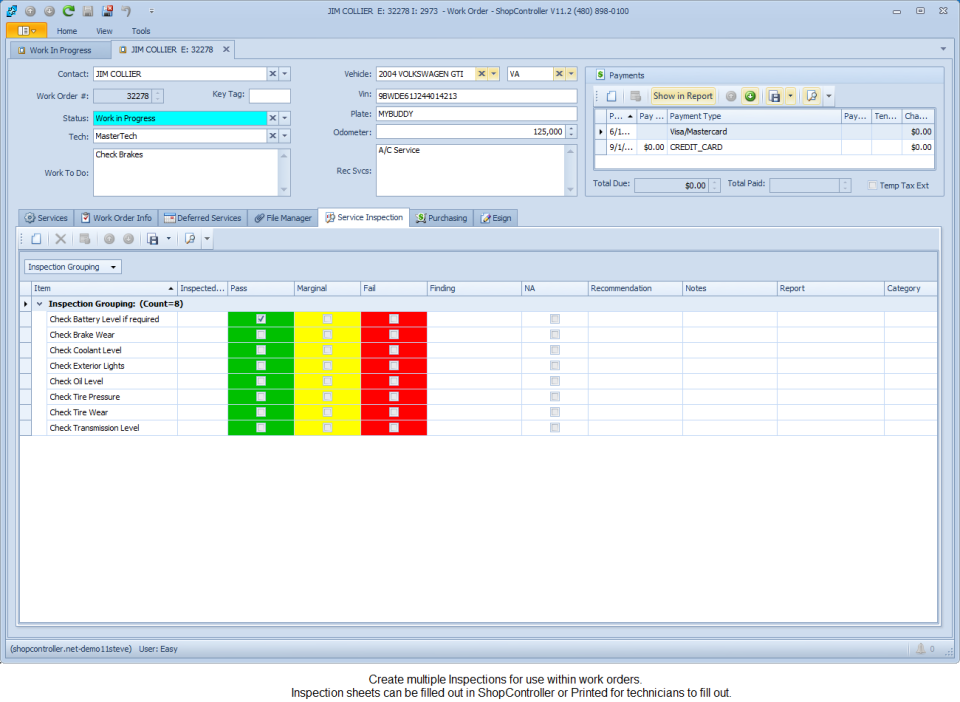Create a new payment with the New icon
Screen dimensions: 960x702
[611, 95]
